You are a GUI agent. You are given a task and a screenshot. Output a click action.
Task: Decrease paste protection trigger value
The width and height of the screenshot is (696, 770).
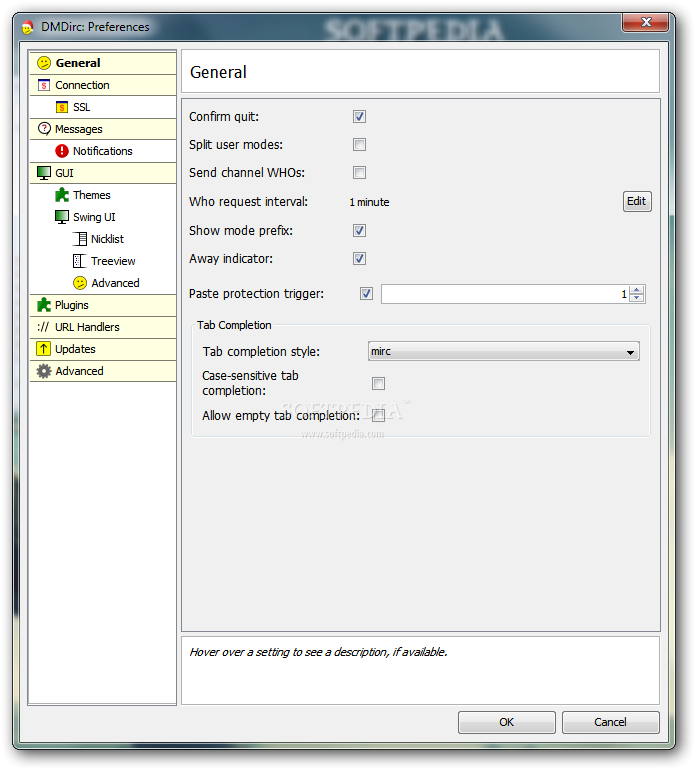[x=637, y=298]
